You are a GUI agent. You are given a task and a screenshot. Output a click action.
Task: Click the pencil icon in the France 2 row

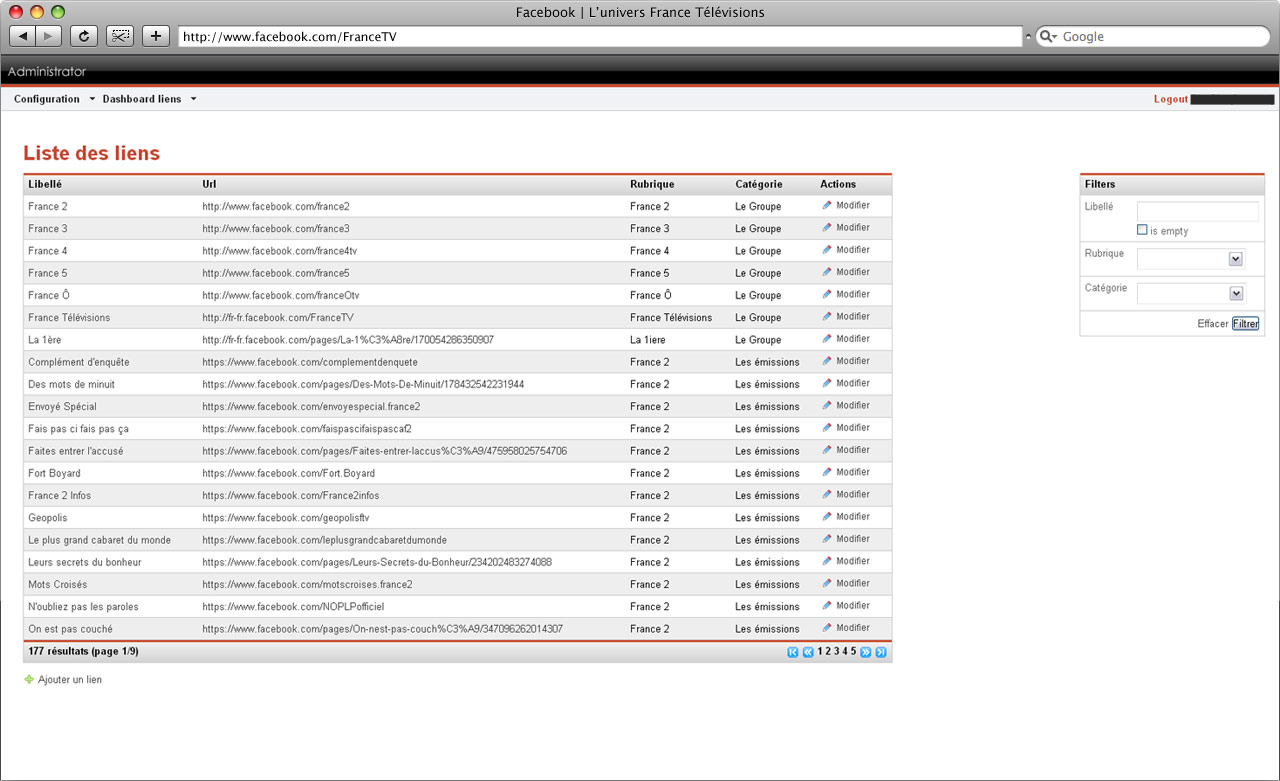point(827,205)
